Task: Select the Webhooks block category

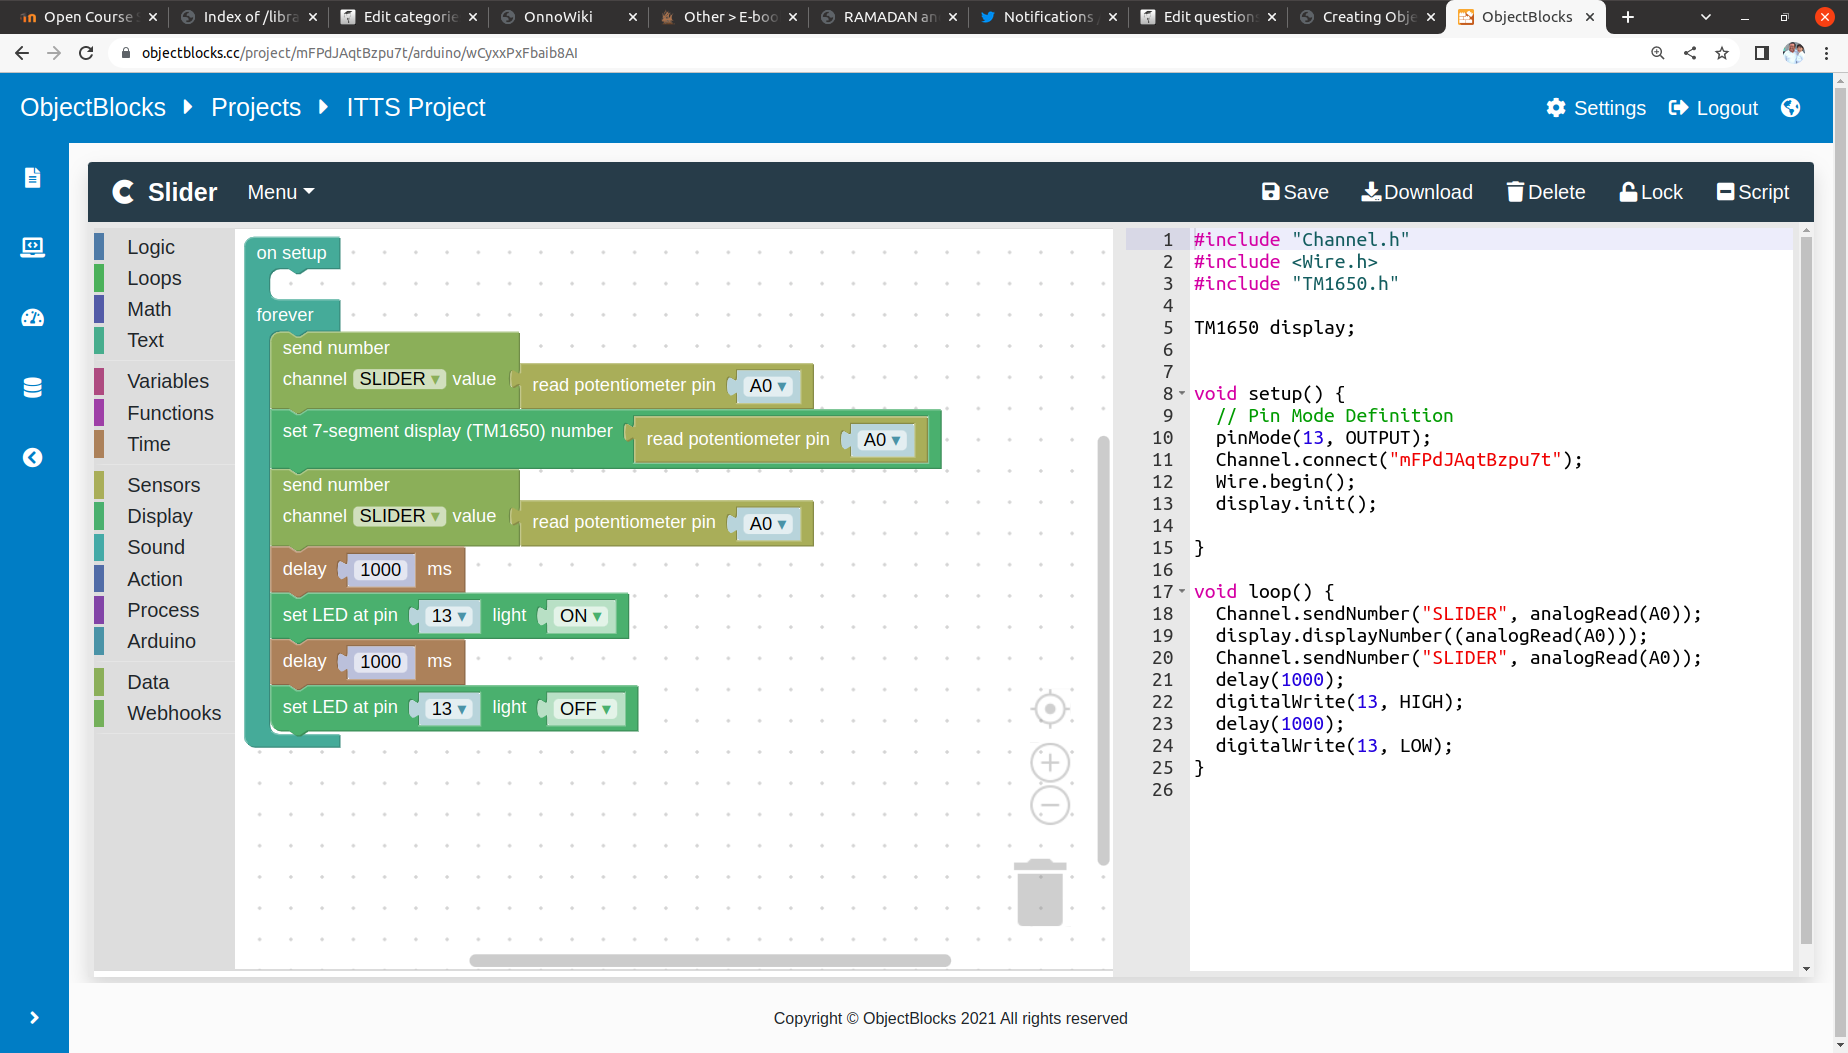Action: 173,713
